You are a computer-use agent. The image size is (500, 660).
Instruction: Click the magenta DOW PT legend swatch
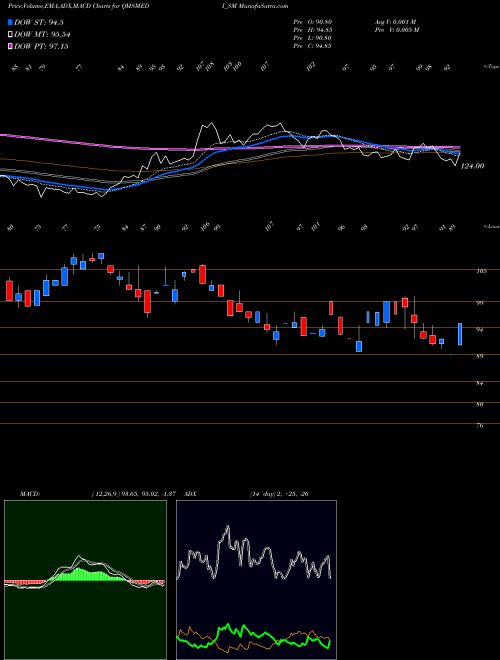(x=11, y=46)
